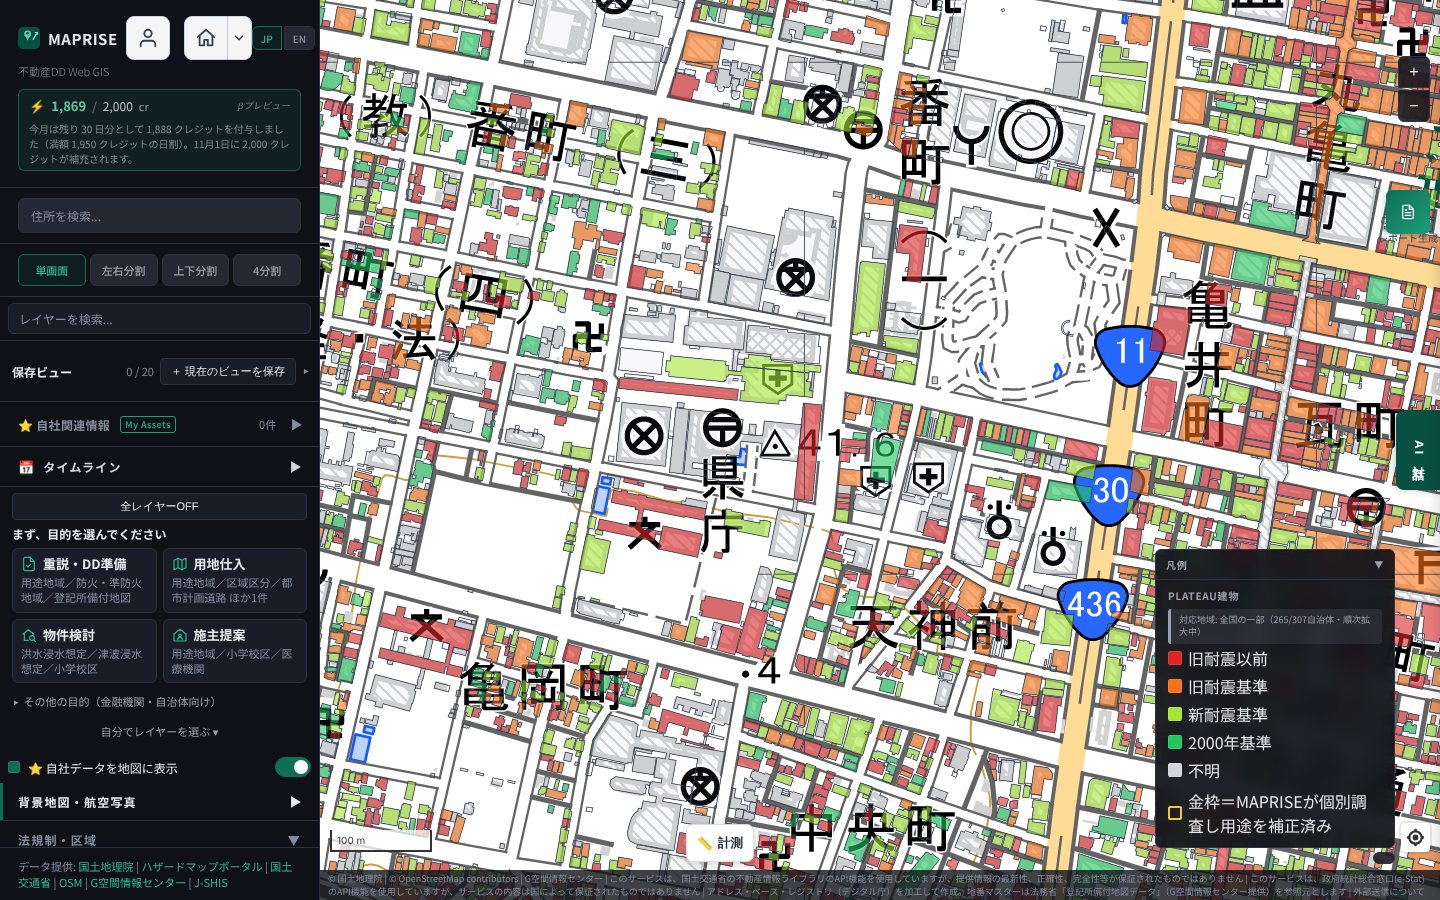Tick the 自社データを地図に表示 checkbox
The image size is (1440, 900).
click(14, 767)
